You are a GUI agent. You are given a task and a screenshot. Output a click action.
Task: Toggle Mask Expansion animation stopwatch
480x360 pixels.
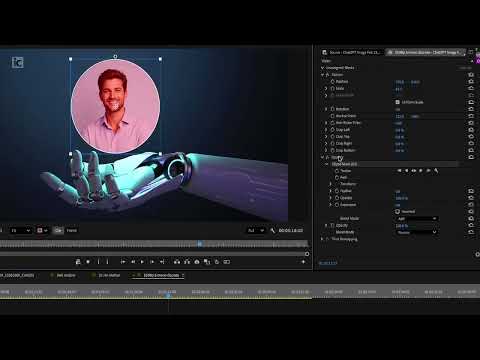[337, 205]
